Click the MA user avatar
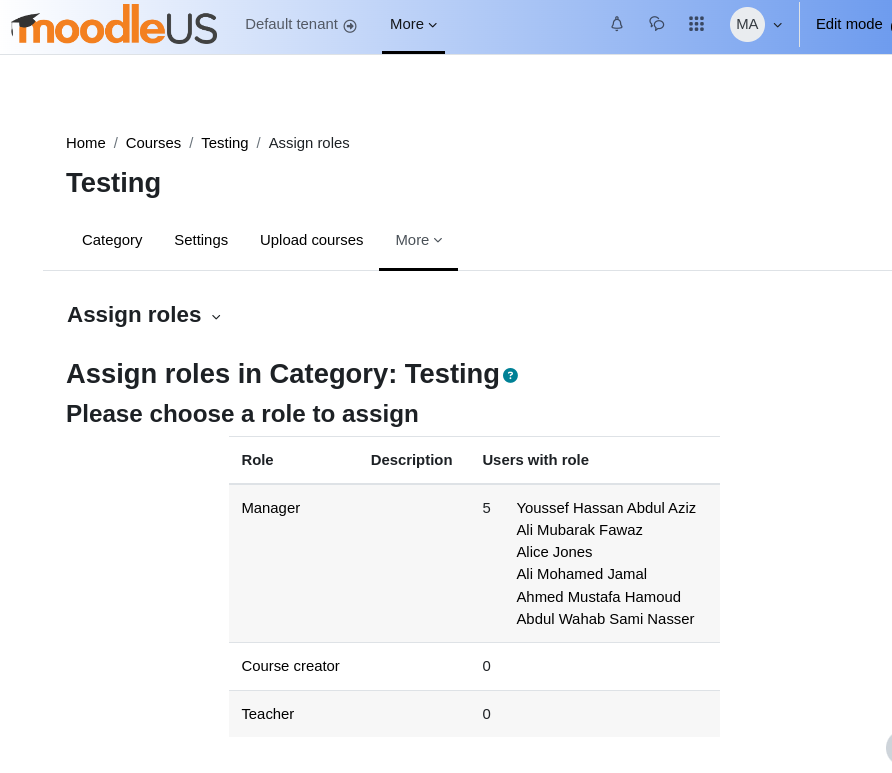Image resolution: width=892 pixels, height=773 pixels. click(747, 24)
